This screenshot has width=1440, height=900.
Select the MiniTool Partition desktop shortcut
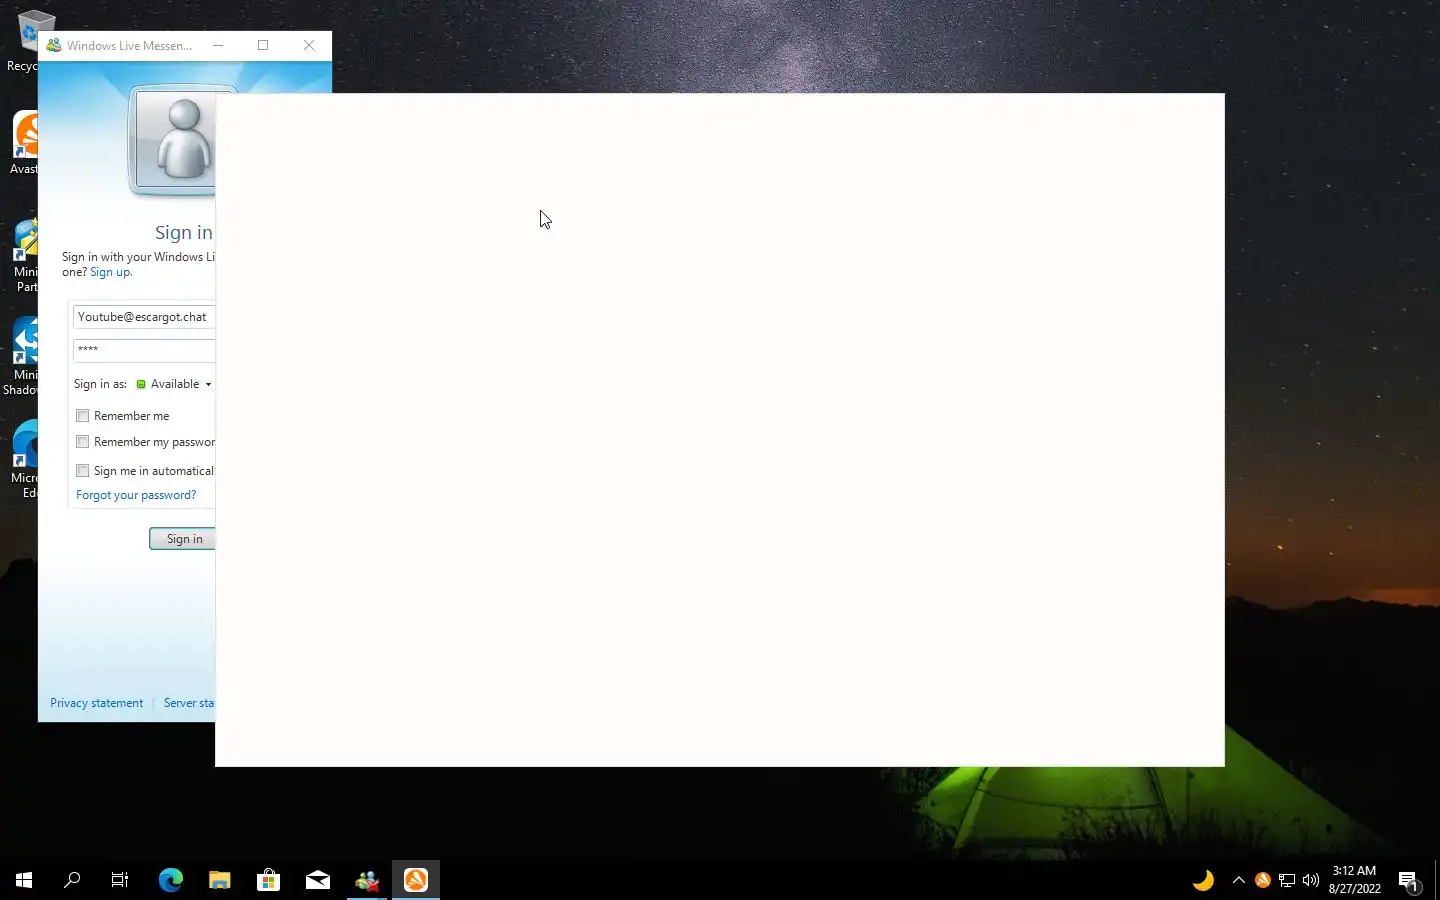pos(24,256)
